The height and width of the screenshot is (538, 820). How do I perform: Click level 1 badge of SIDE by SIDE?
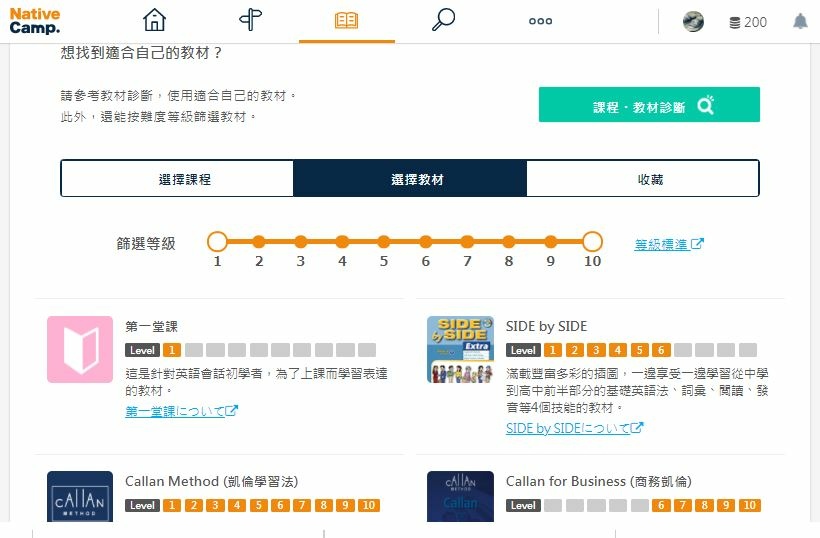click(553, 350)
